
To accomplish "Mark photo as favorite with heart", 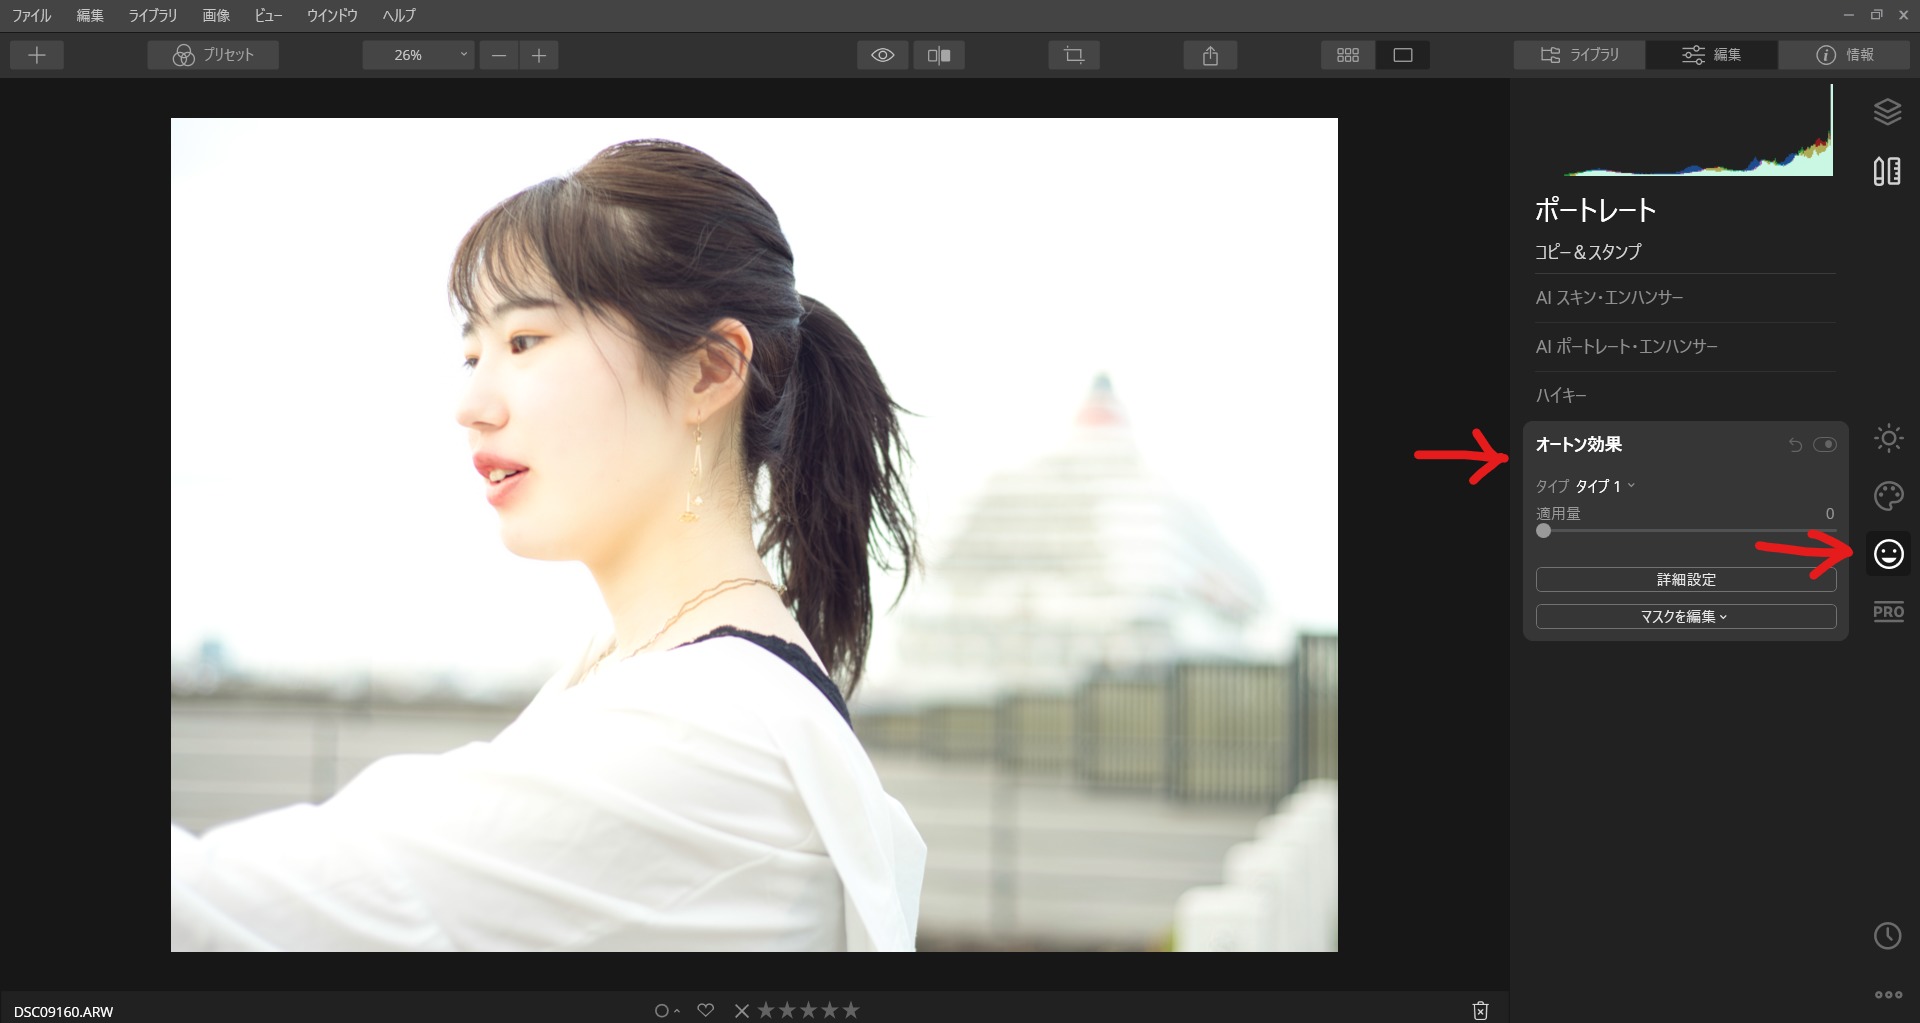I will coord(706,1011).
